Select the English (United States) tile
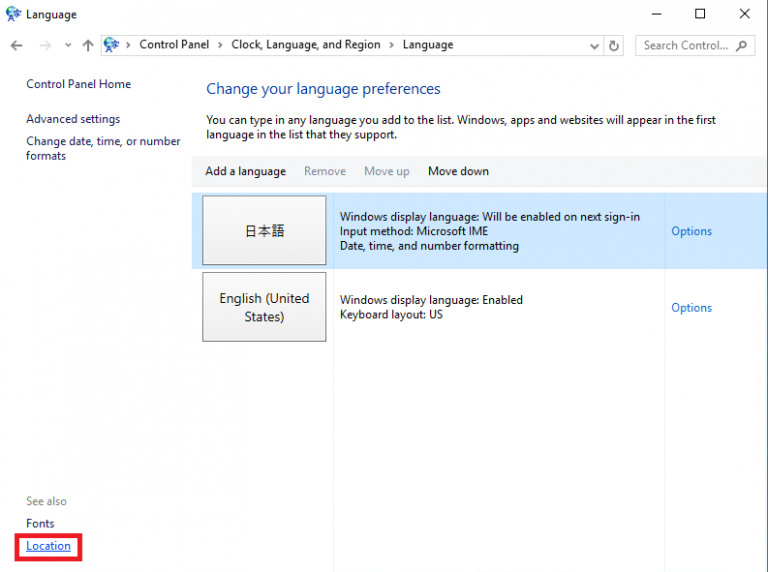The height and width of the screenshot is (572, 768). tap(264, 307)
